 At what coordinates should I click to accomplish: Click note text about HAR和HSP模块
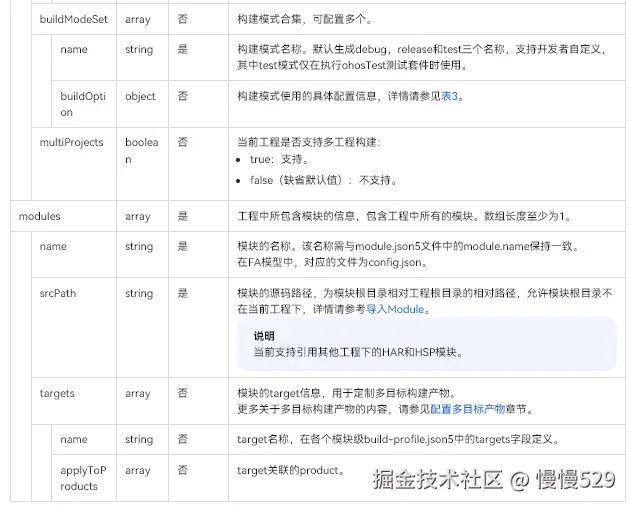(x=358, y=352)
